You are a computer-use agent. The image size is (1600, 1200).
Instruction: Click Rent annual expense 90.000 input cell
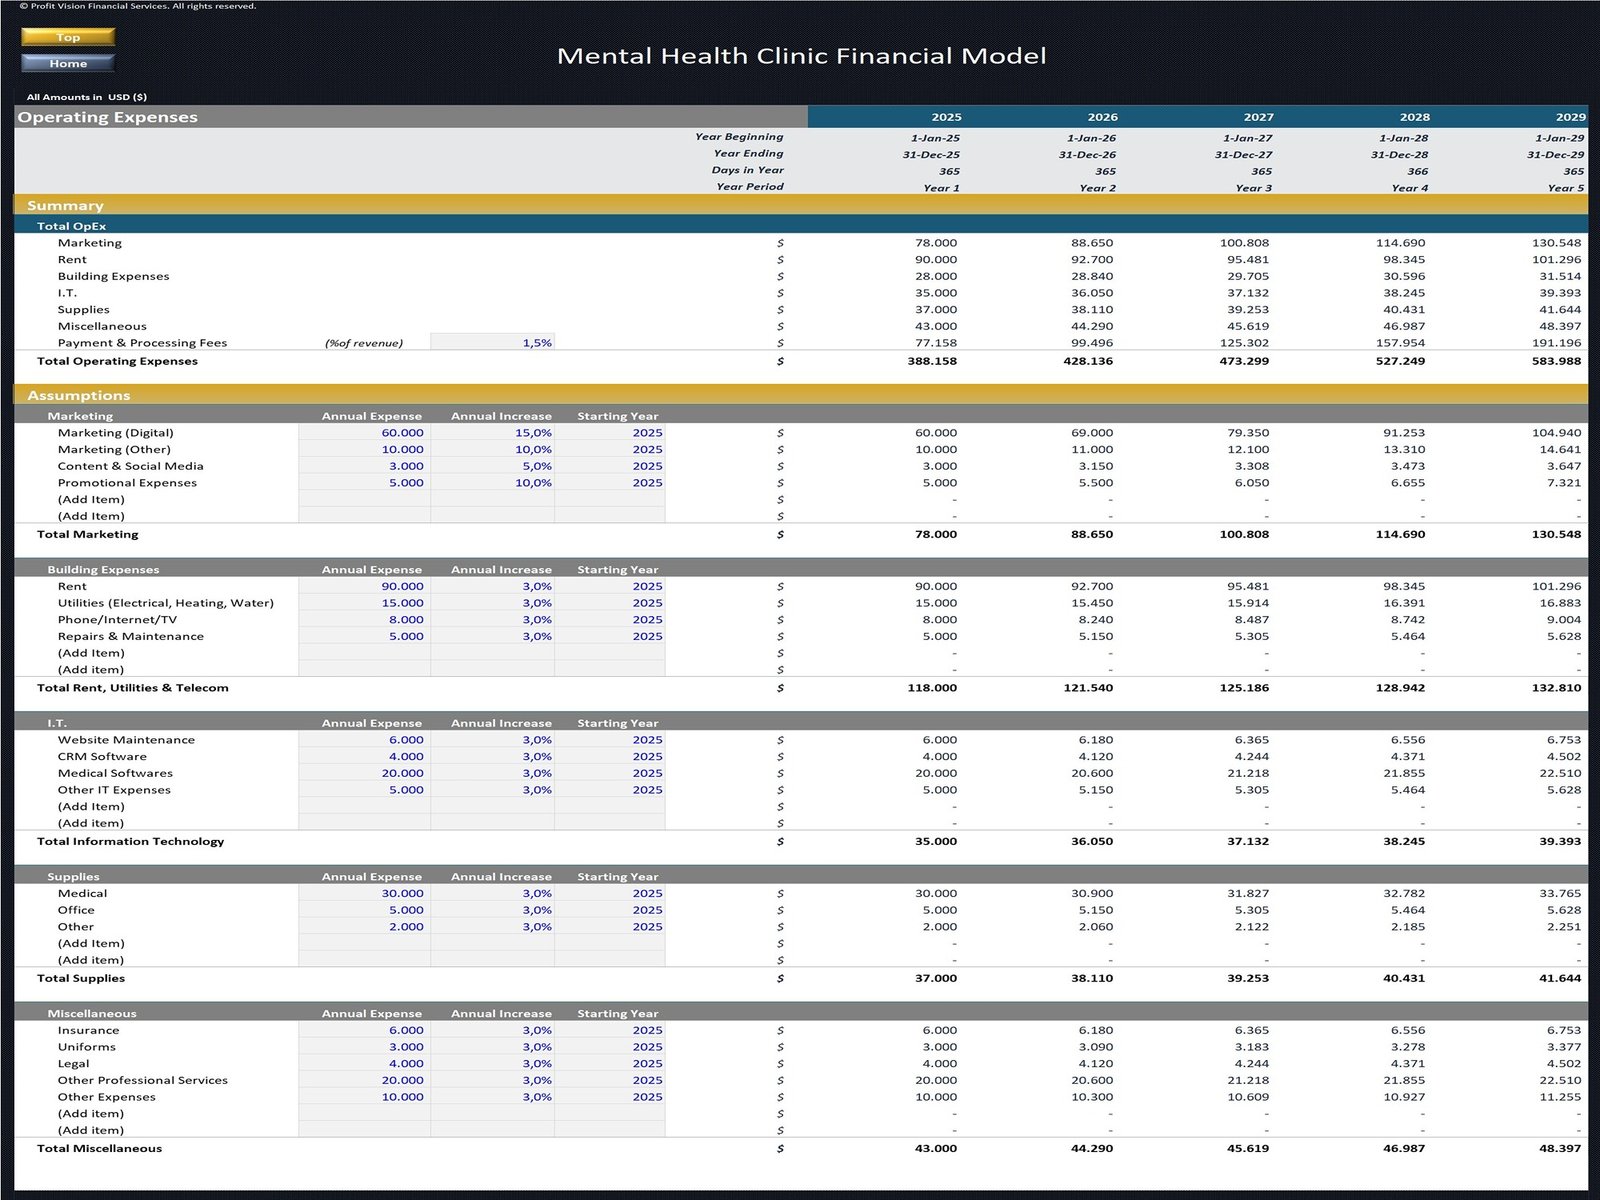tap(365, 587)
